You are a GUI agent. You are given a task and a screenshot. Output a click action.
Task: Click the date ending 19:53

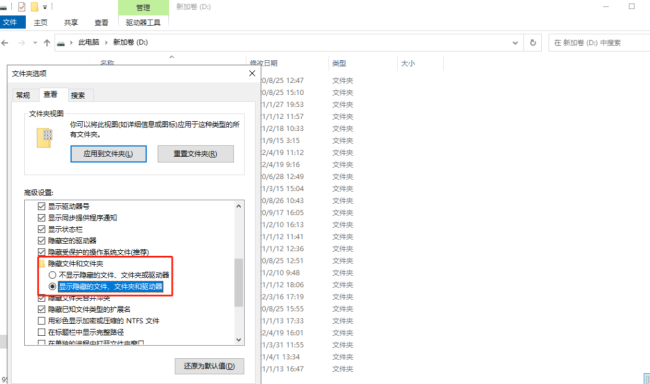(283, 105)
